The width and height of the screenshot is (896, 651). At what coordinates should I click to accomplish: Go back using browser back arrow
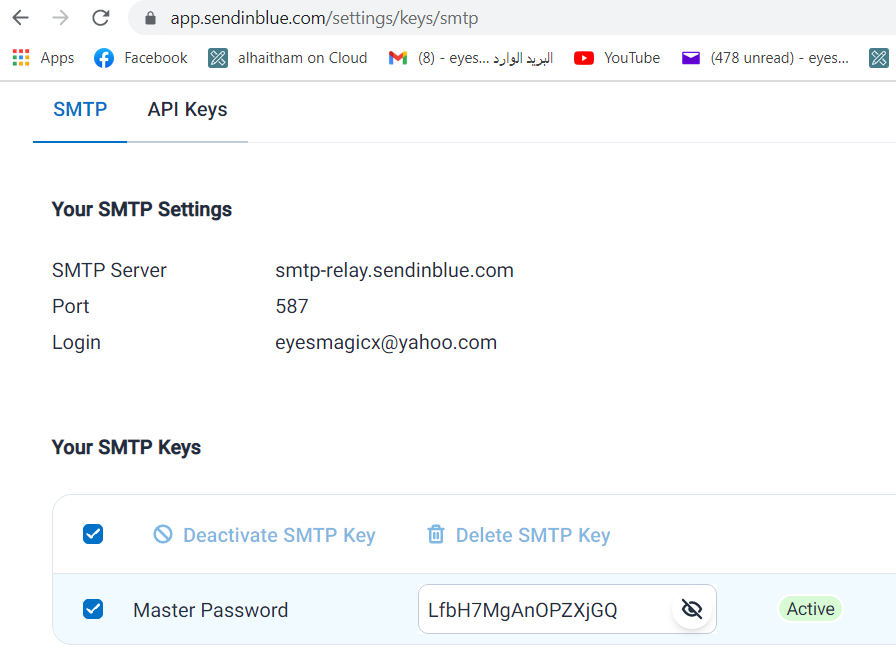pos(21,18)
